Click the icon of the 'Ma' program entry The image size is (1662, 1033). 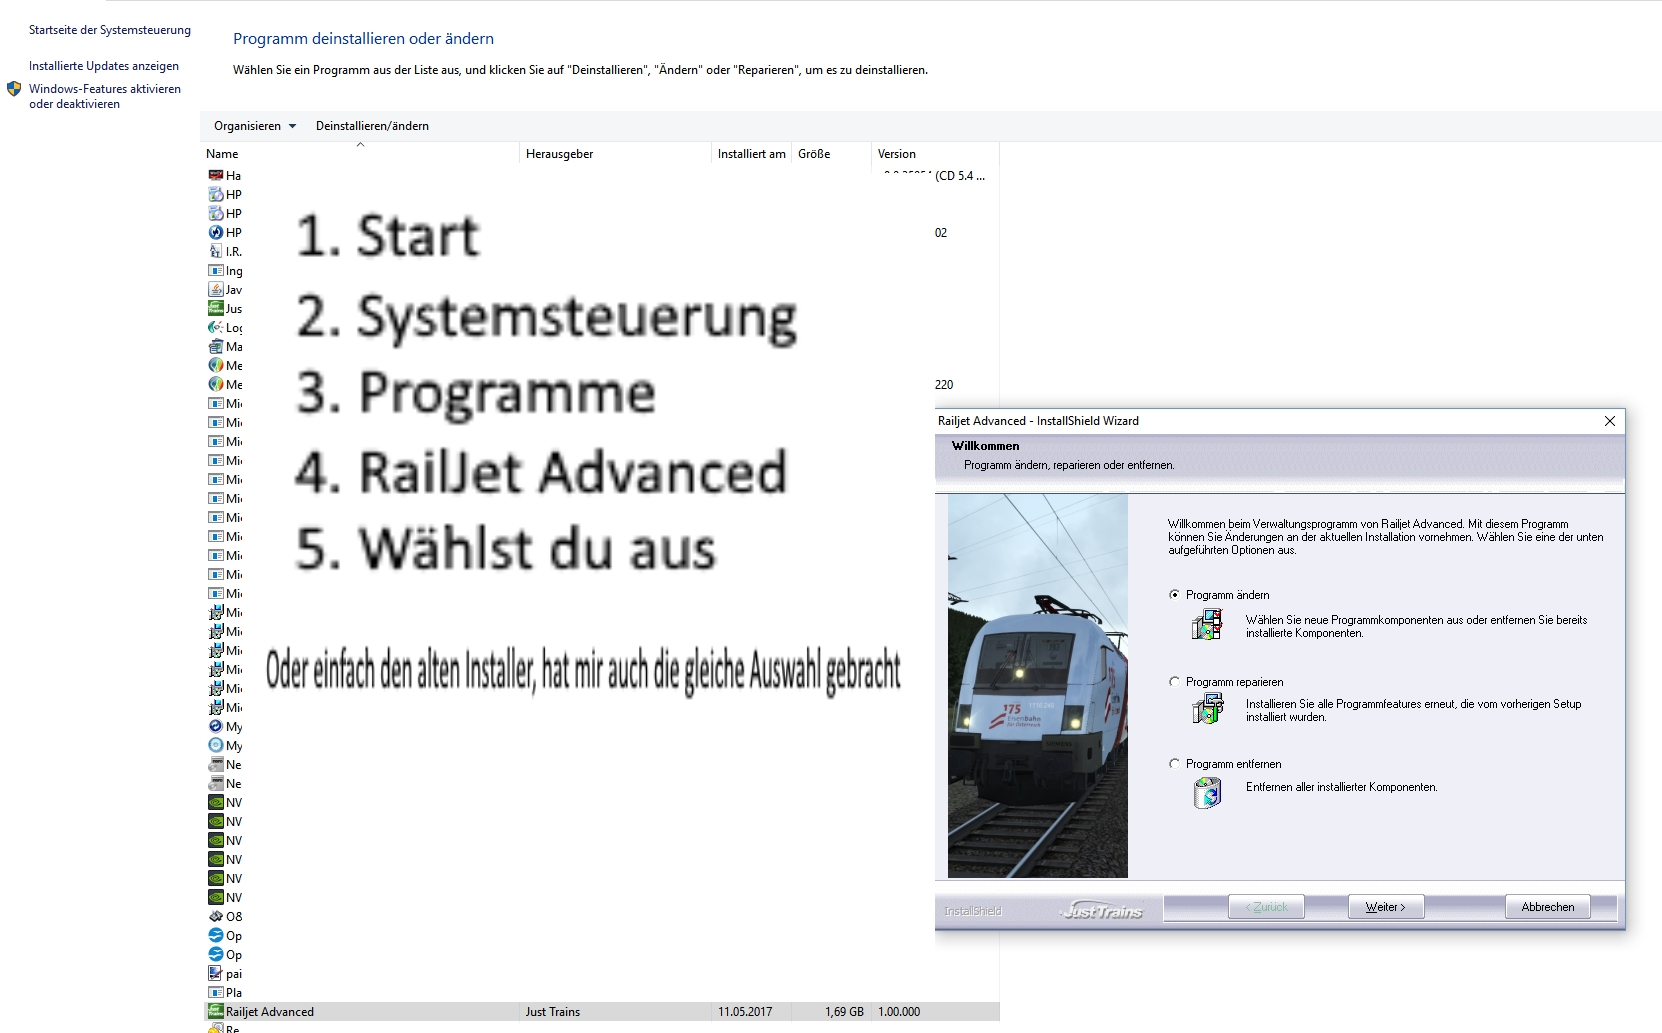(x=215, y=346)
